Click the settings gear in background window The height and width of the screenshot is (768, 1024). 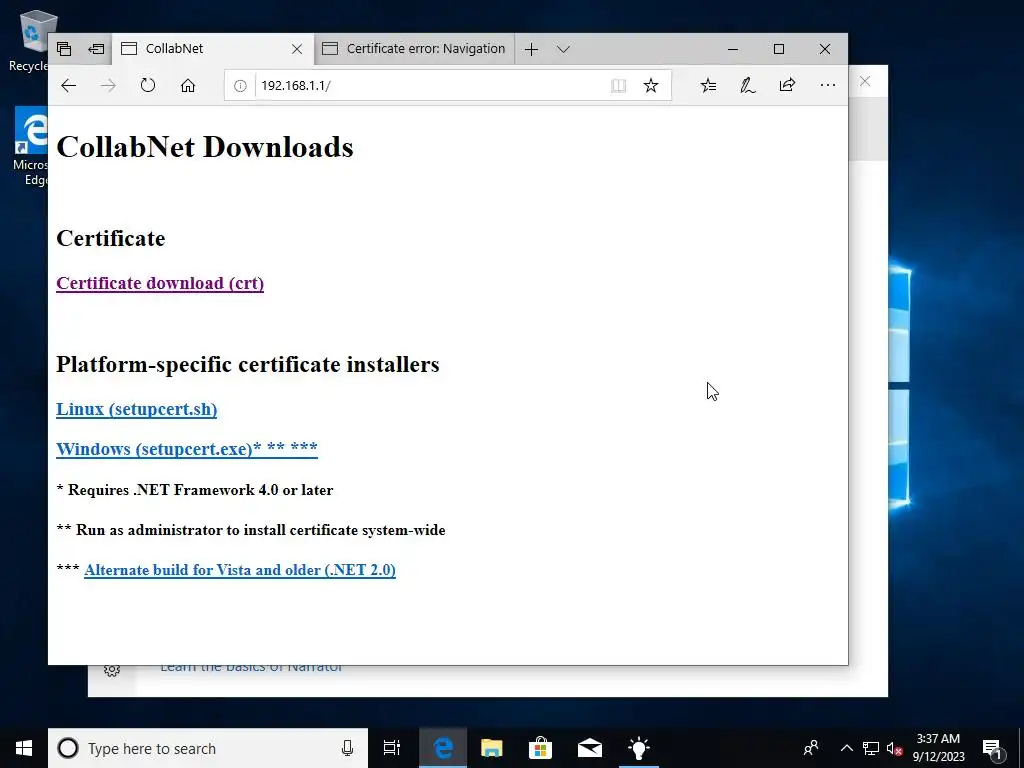(x=112, y=670)
